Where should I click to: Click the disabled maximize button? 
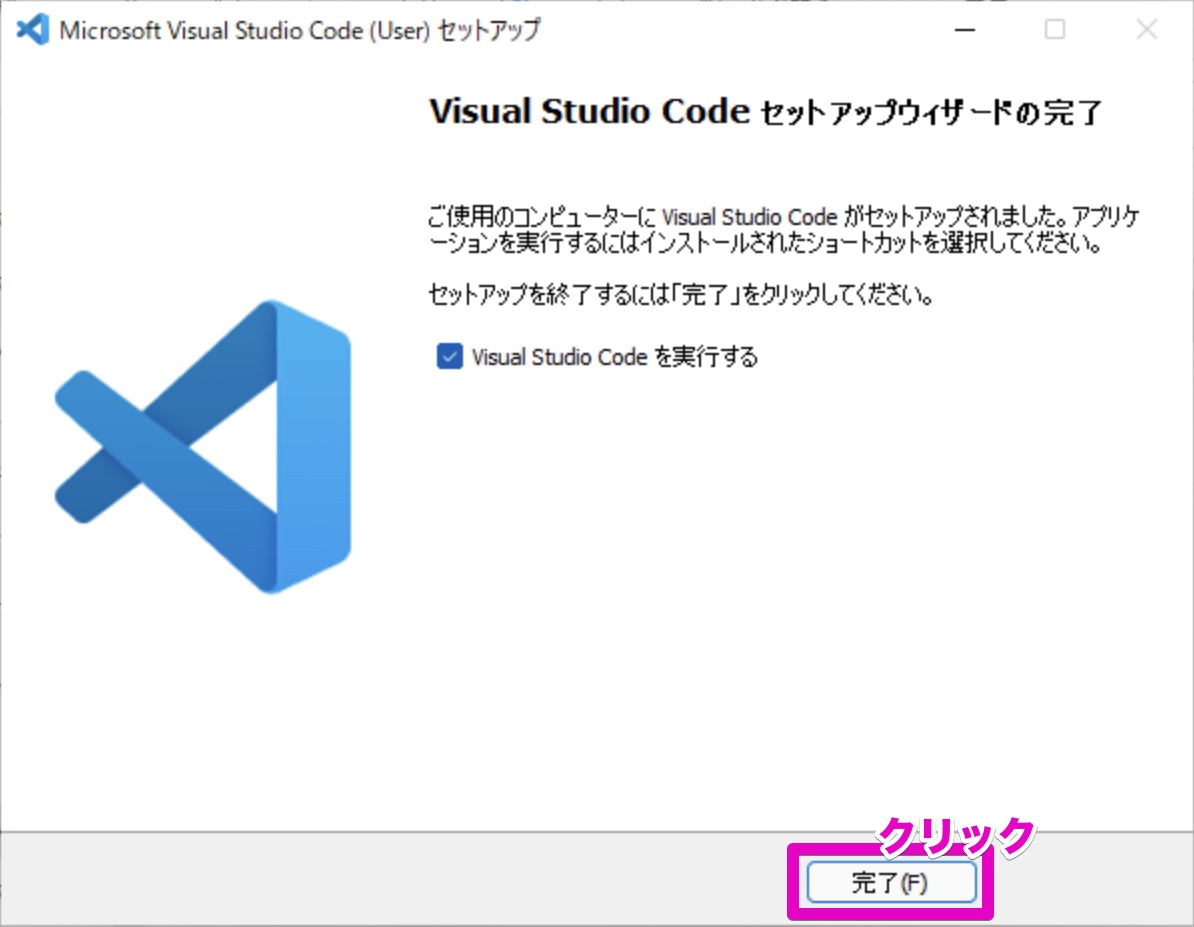(1054, 30)
